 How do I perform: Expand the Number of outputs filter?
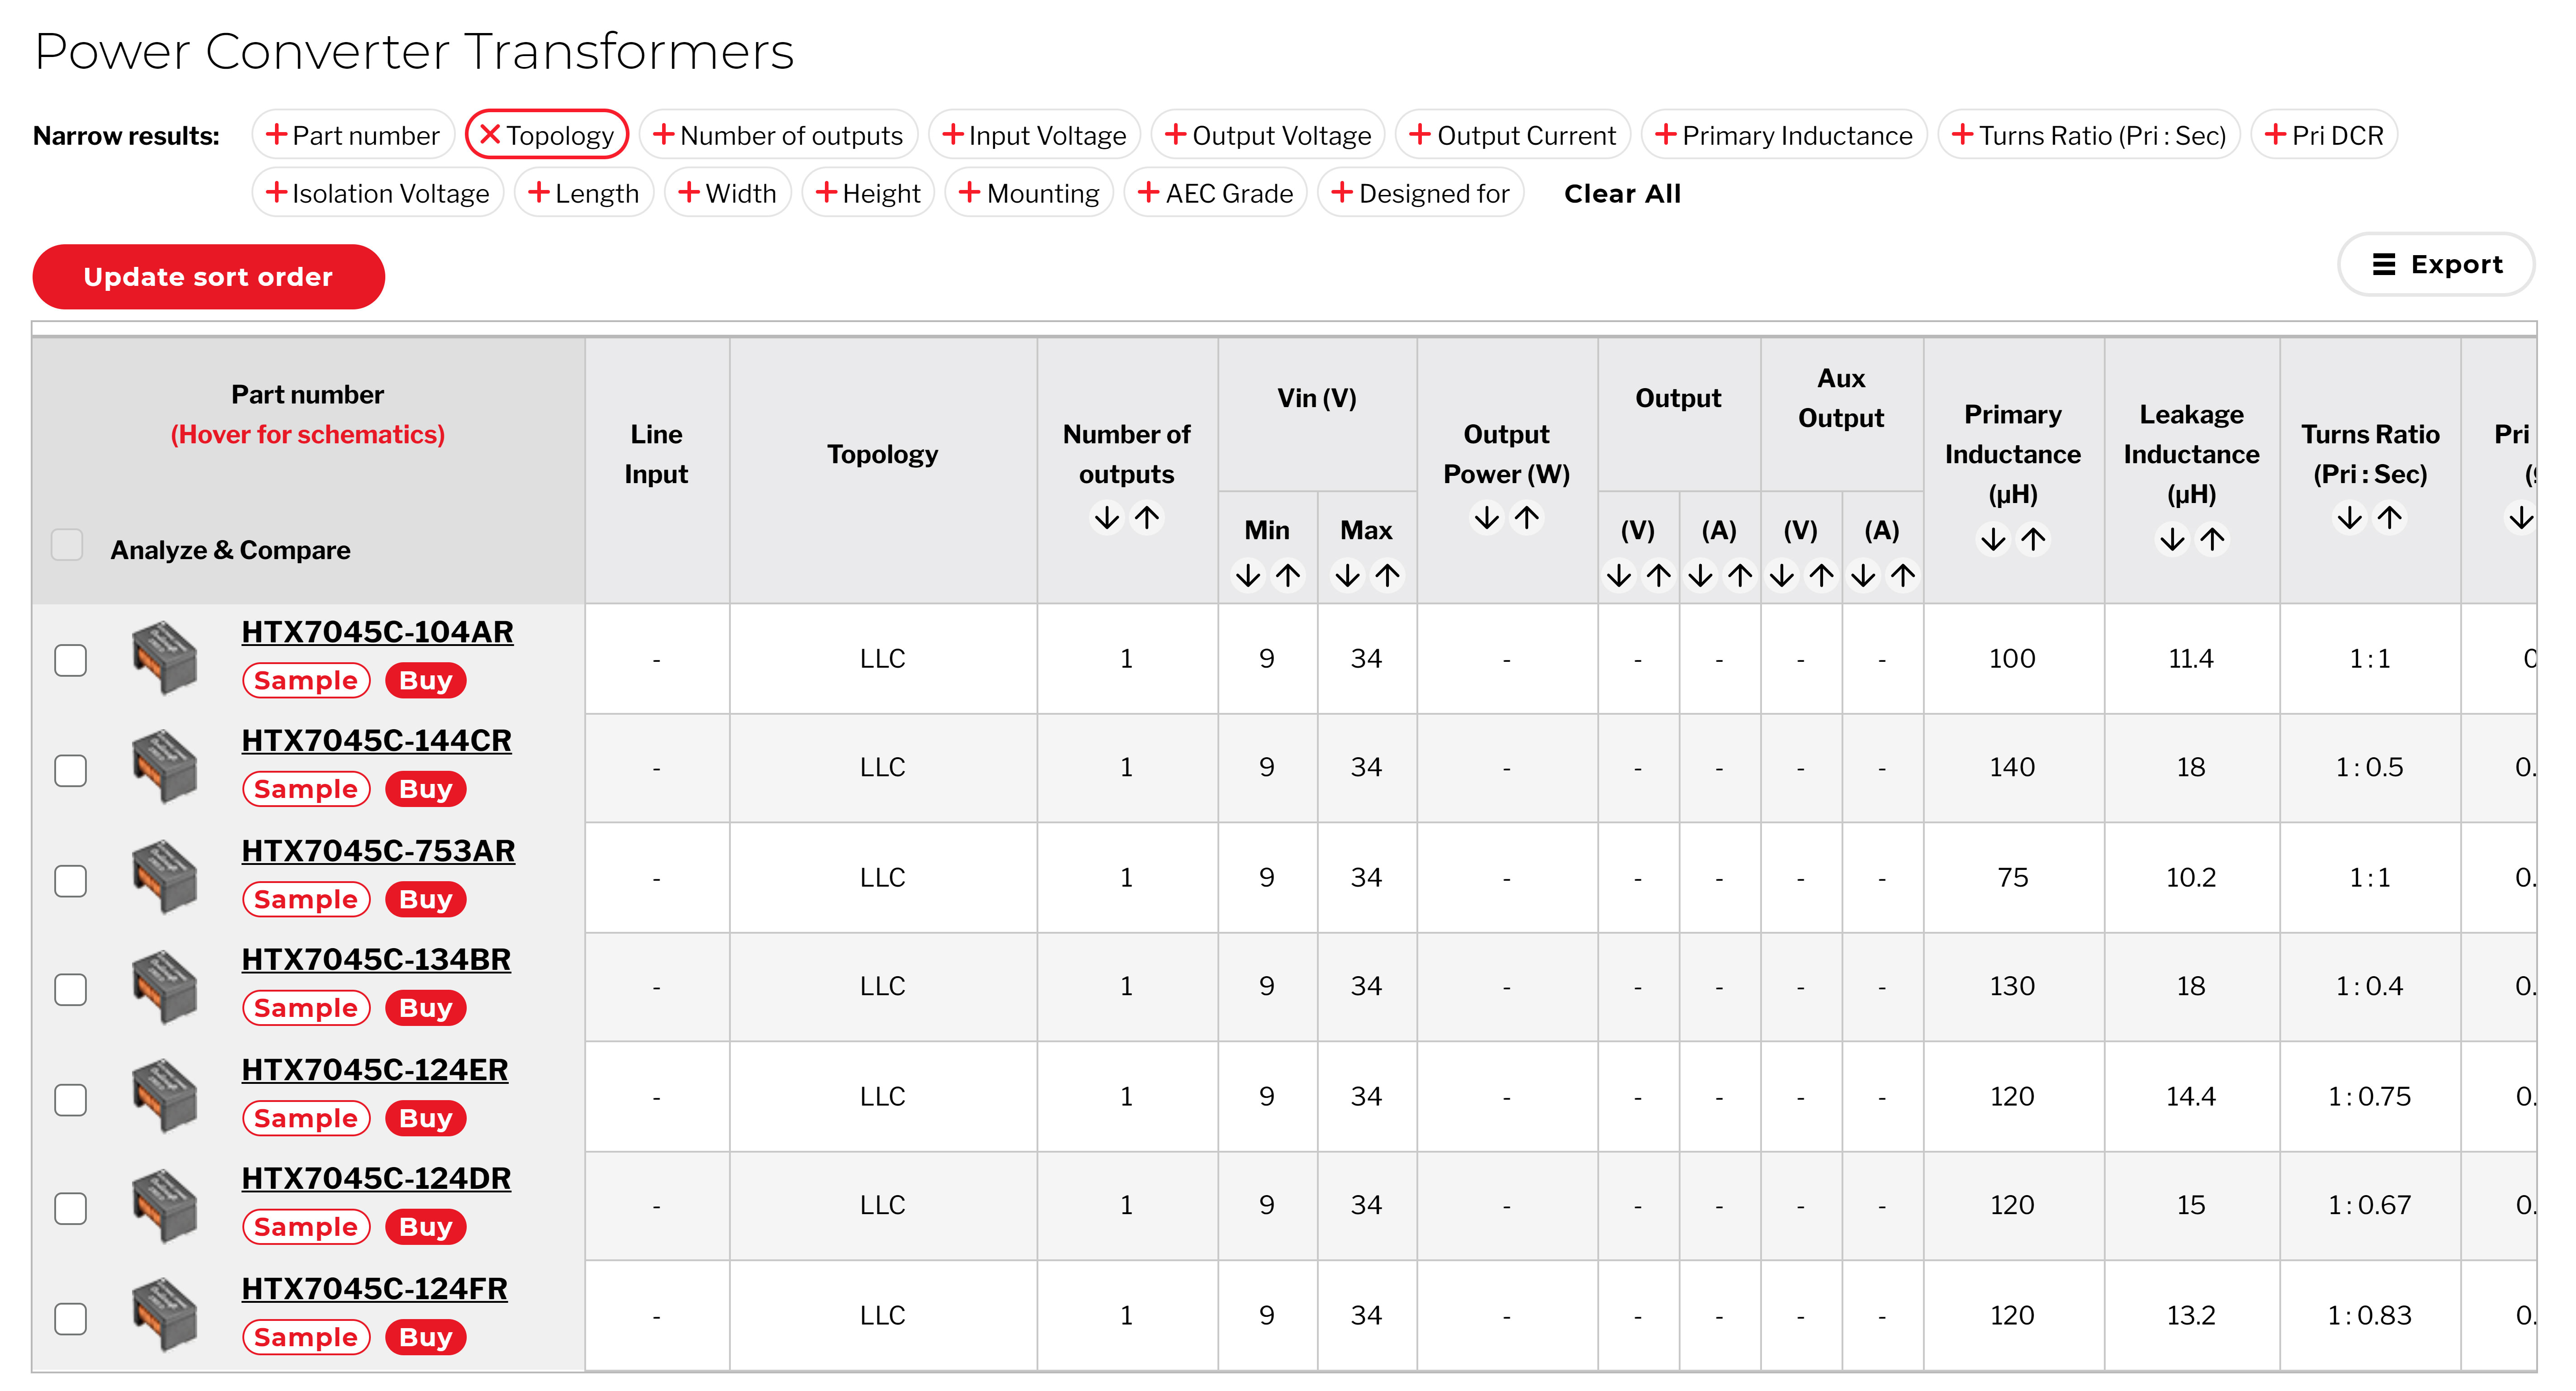point(778,135)
